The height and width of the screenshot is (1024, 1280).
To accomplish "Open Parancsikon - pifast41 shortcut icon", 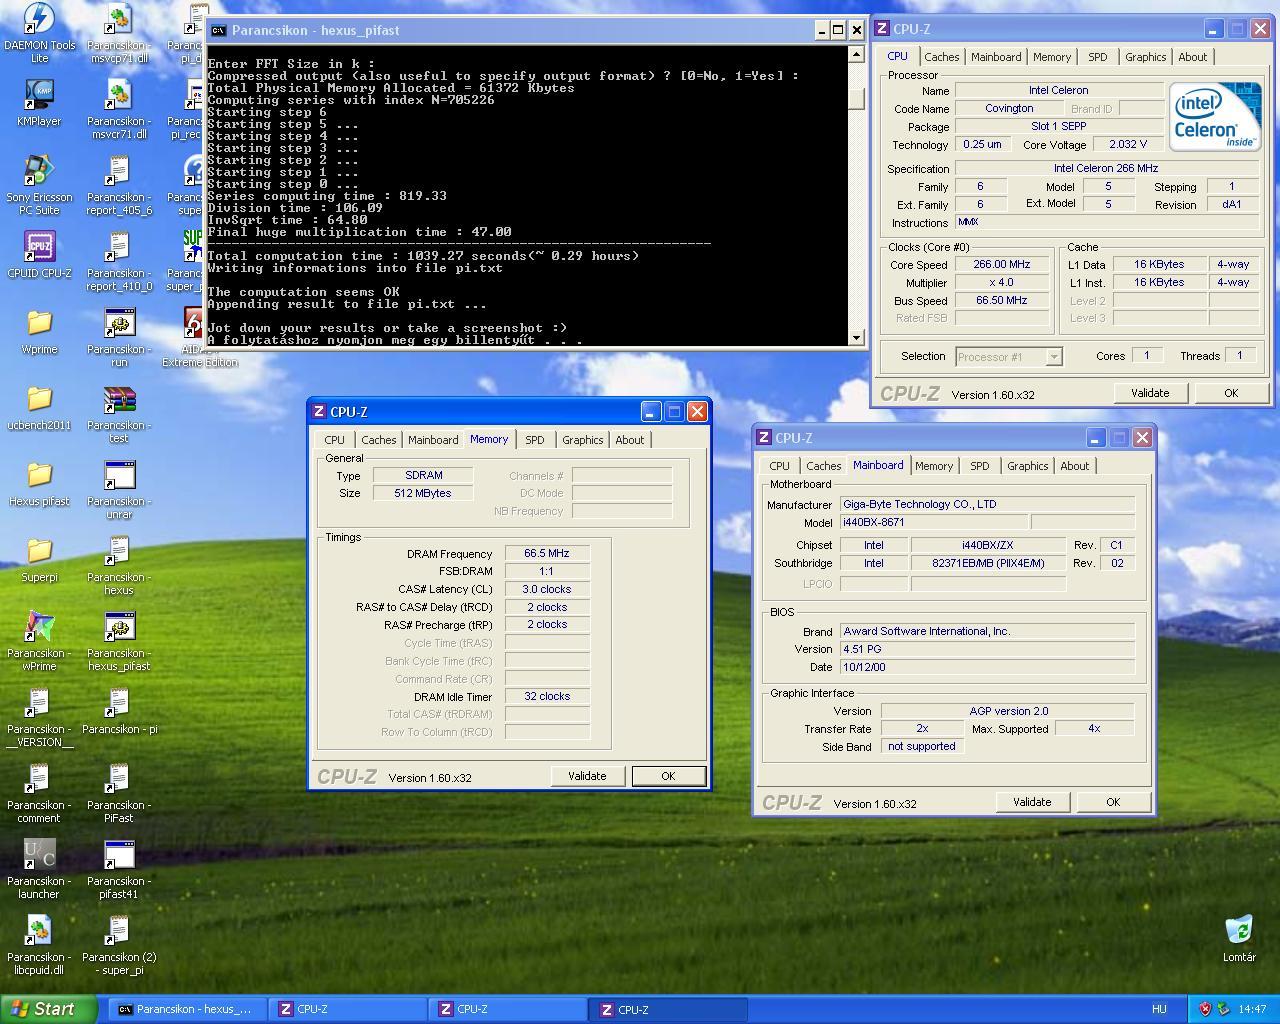I will (x=119, y=854).
